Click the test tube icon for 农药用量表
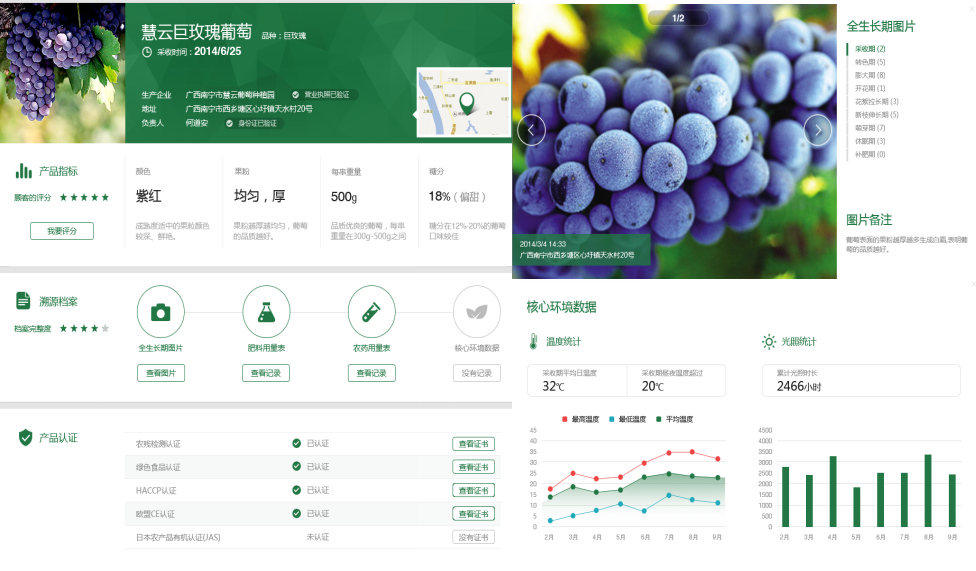 coord(372,312)
